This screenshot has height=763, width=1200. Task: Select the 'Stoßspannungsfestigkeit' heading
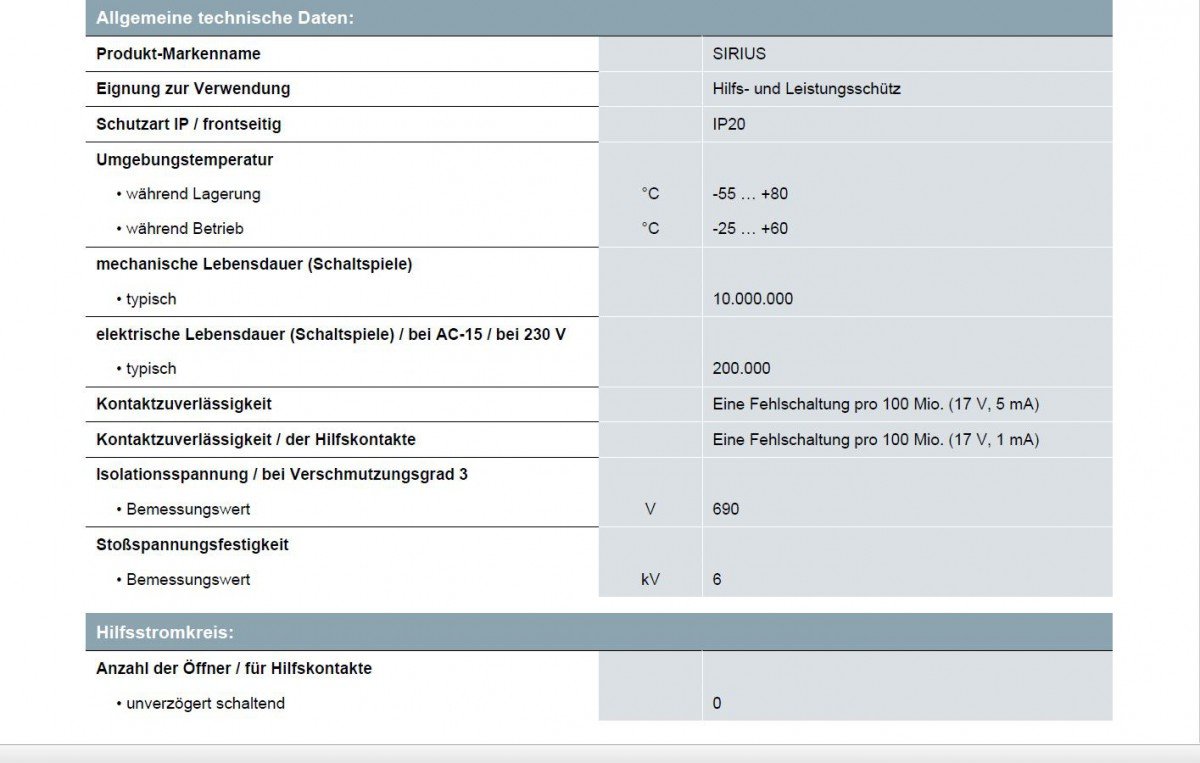192,544
